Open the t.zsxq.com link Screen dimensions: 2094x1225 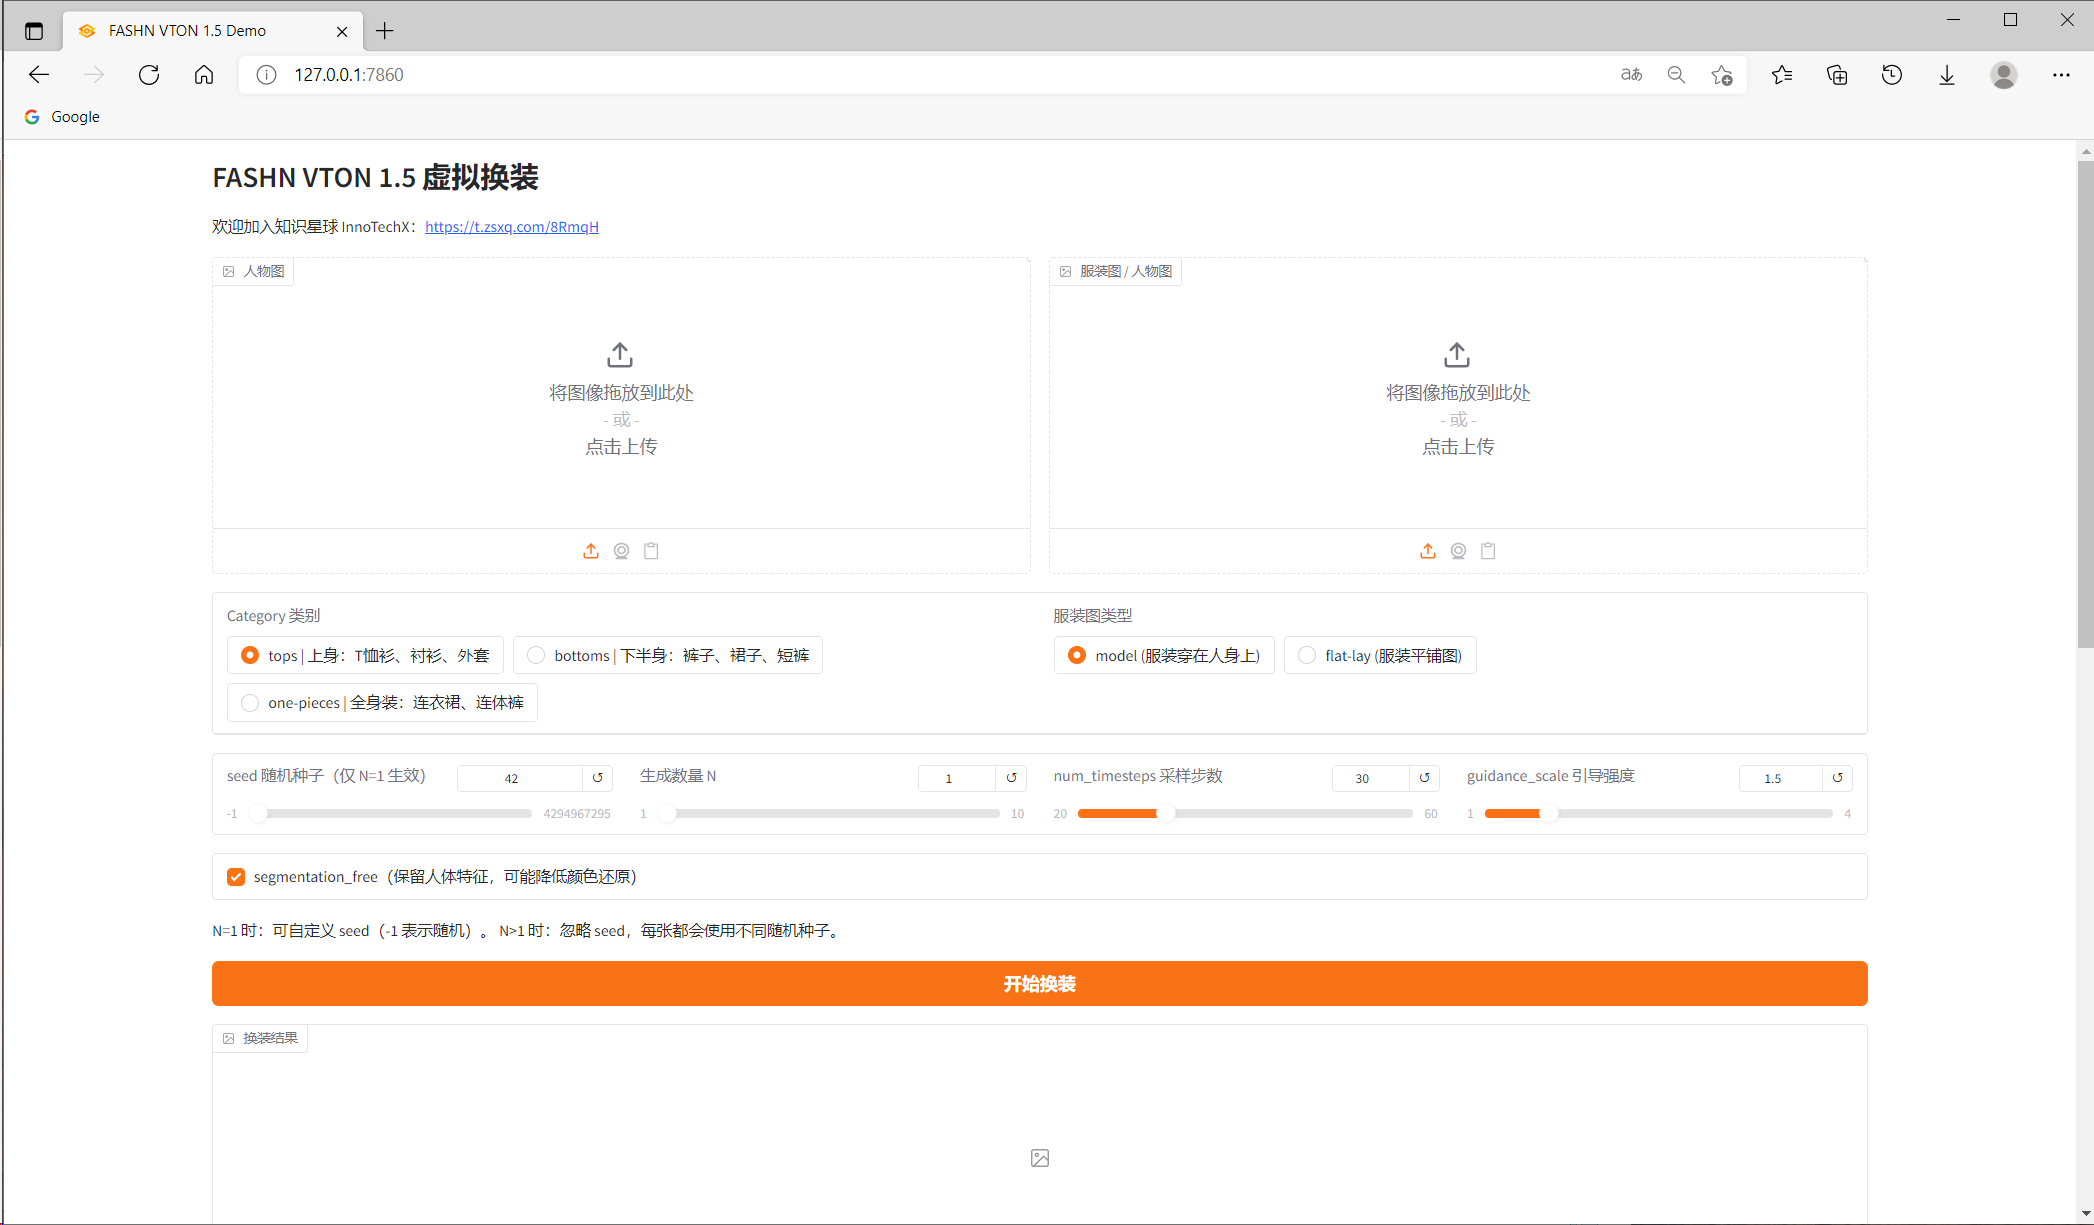pyautogui.click(x=511, y=227)
